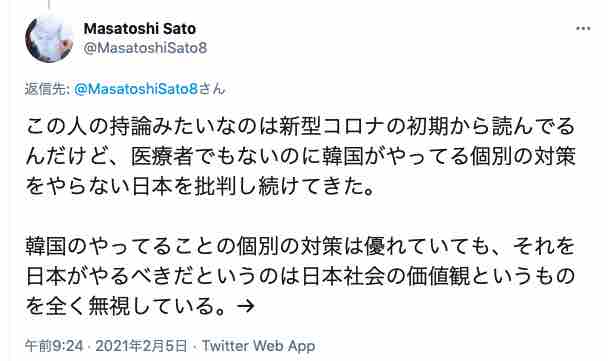The image size is (608, 361).
Task: Click the 2021年2月5日 date
Action: point(141,345)
